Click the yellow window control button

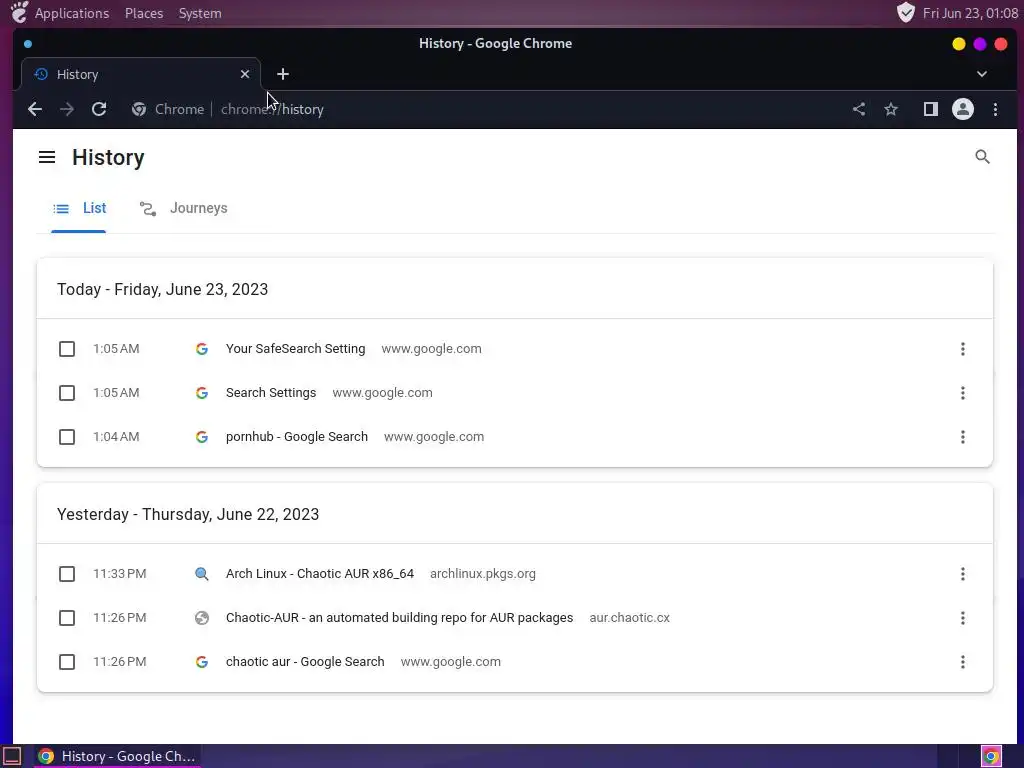(x=959, y=44)
